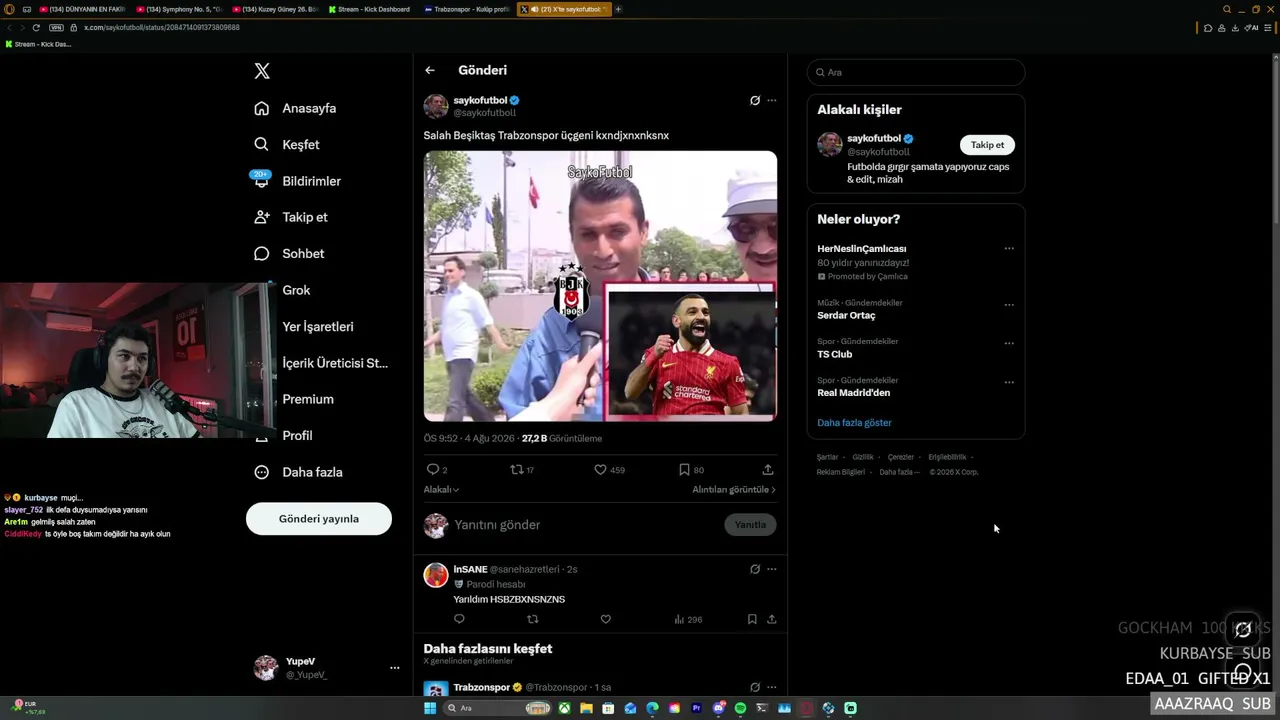Click the Gönderi yayınla button
The image size is (1280, 720).
click(x=319, y=519)
